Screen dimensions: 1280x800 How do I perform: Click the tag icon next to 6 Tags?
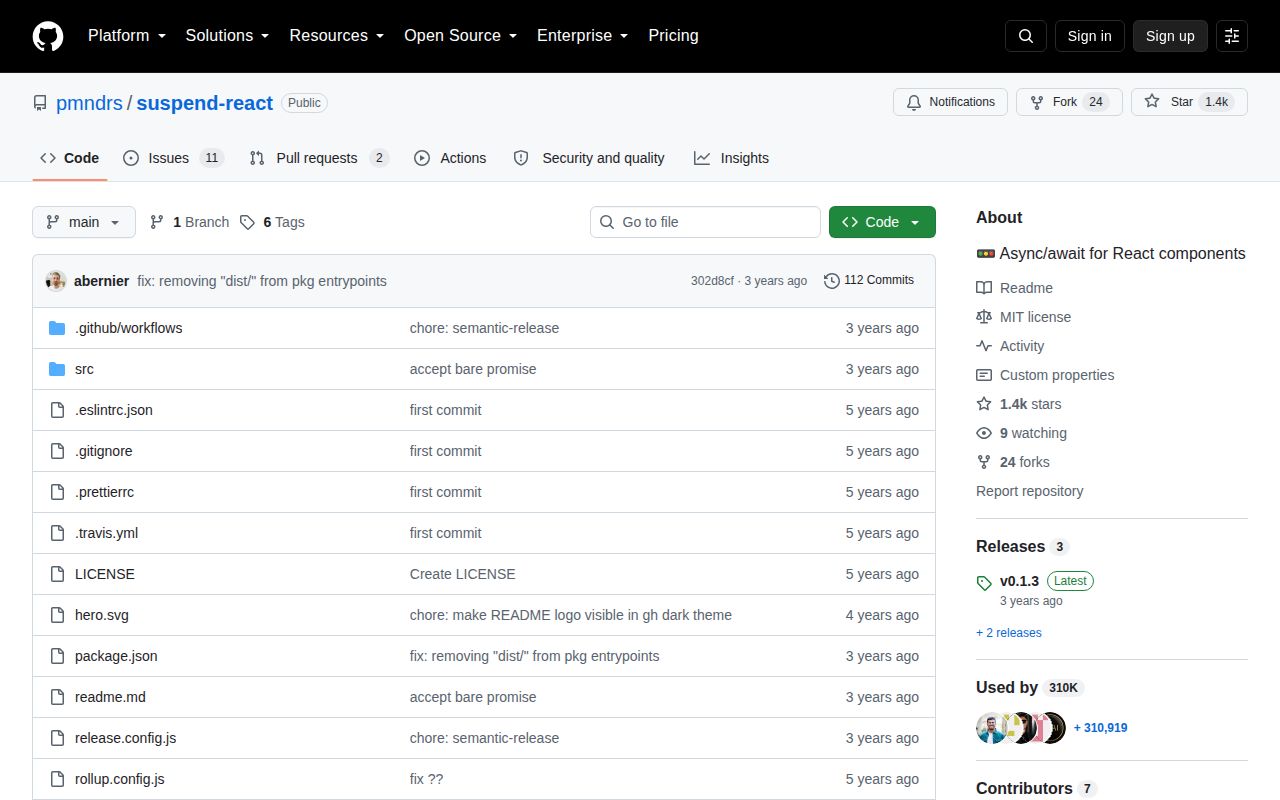click(247, 222)
